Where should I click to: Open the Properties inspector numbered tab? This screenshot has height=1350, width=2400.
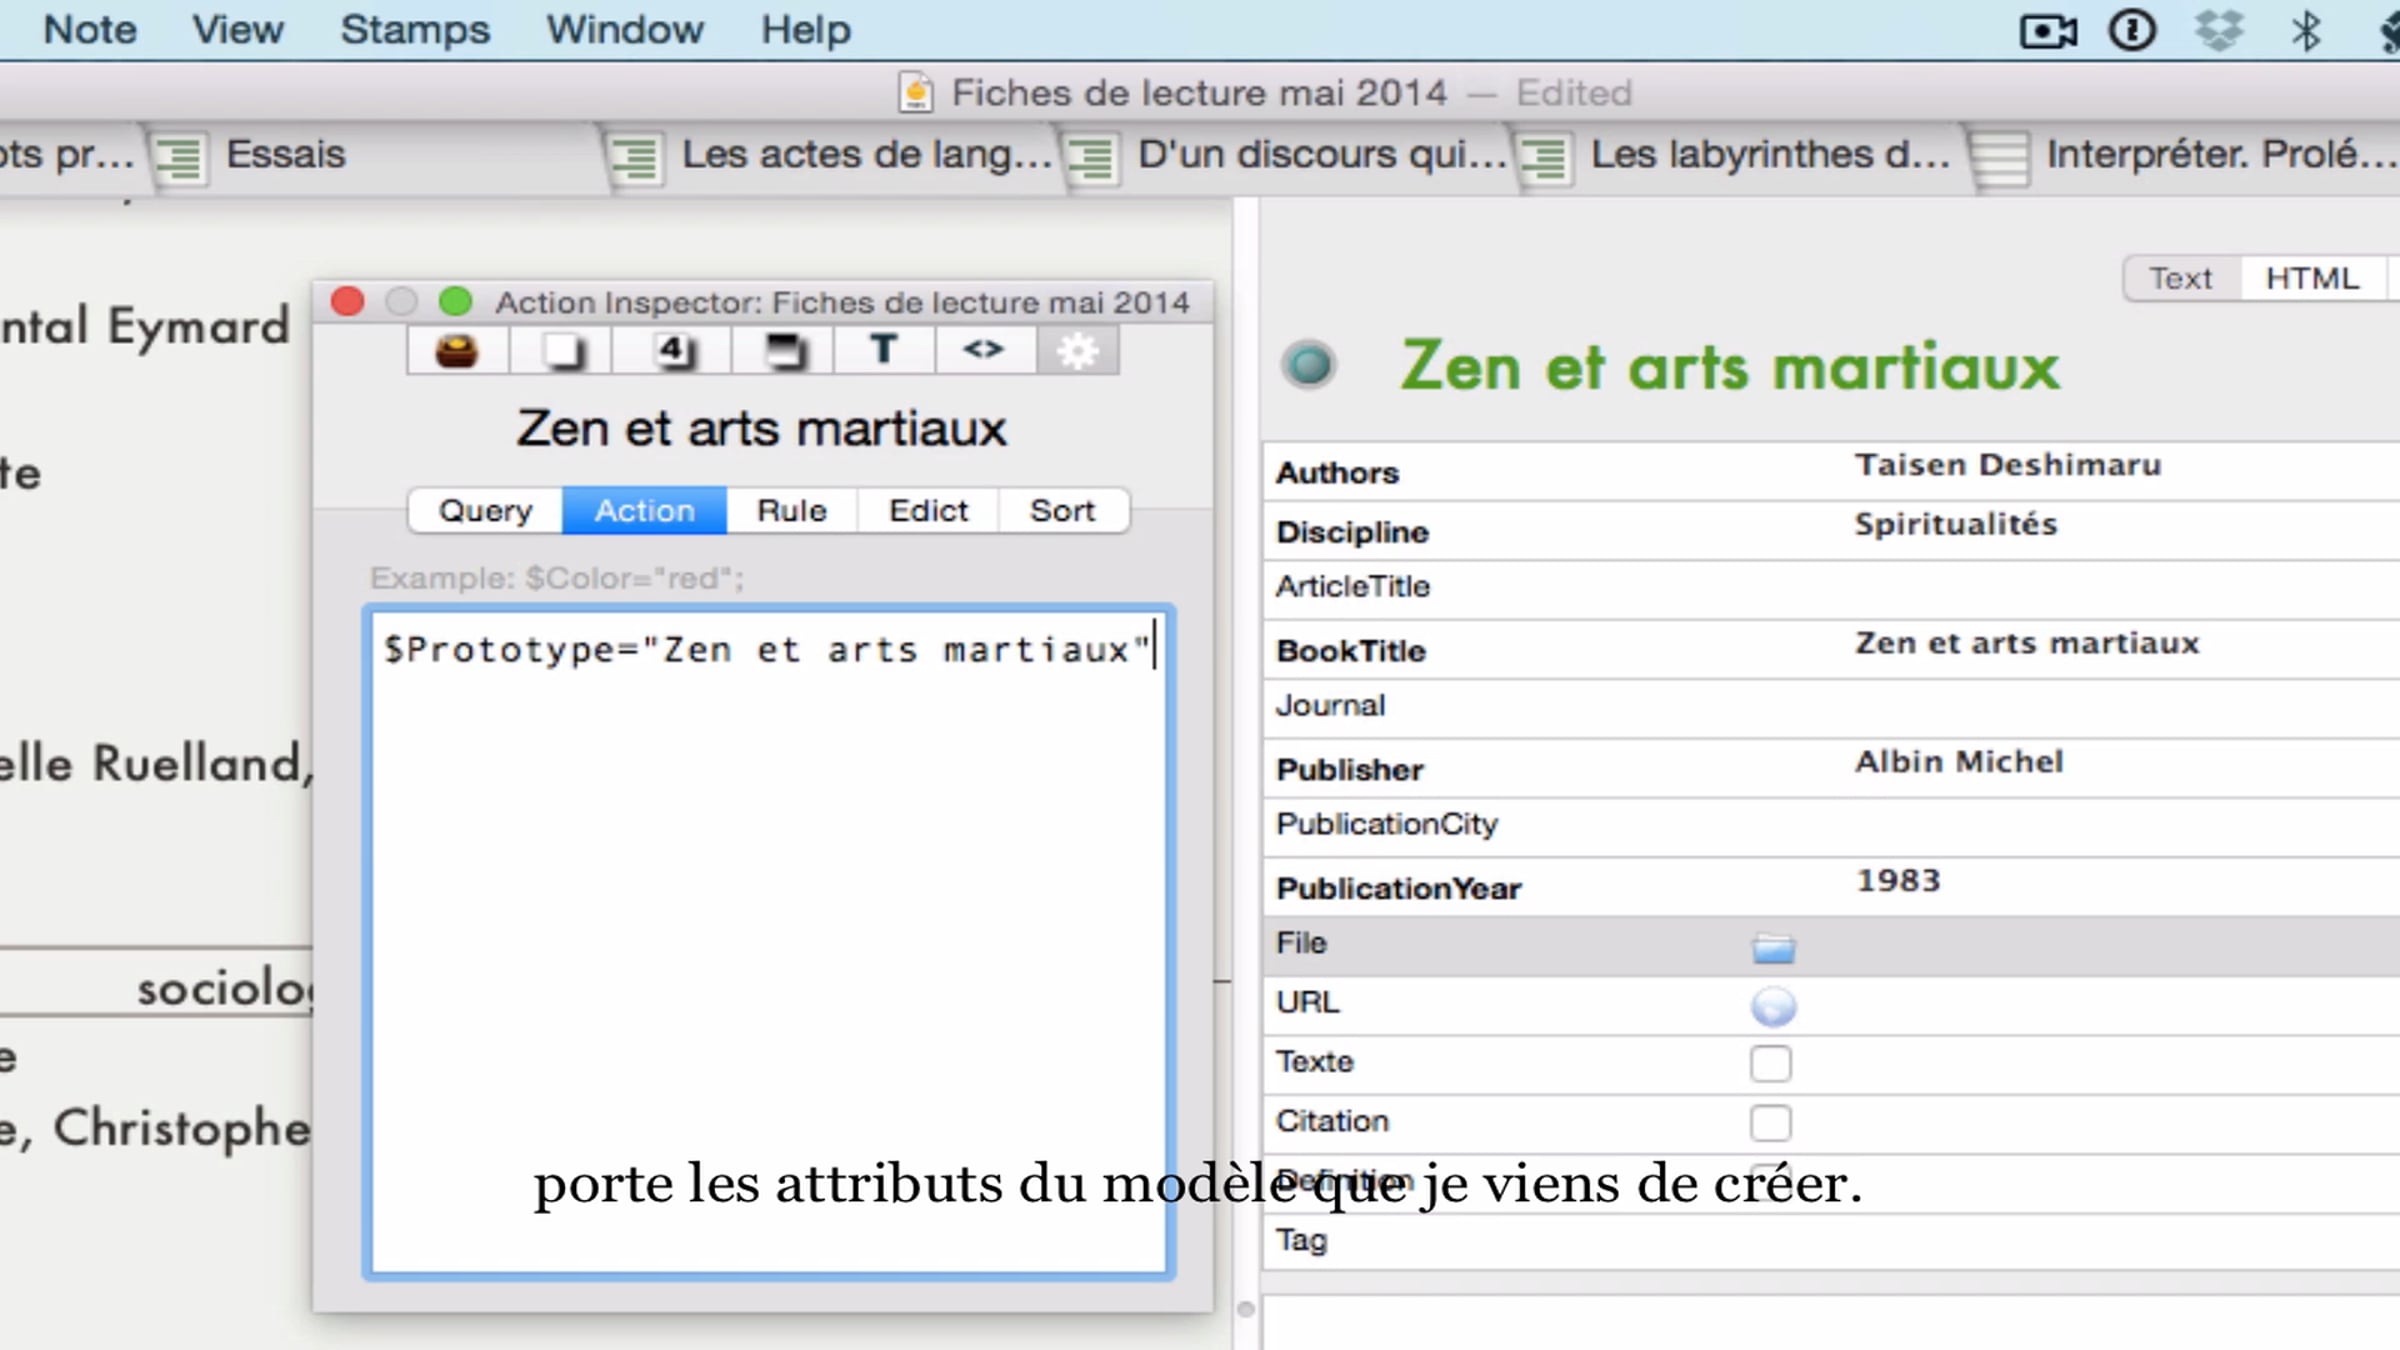(x=673, y=351)
